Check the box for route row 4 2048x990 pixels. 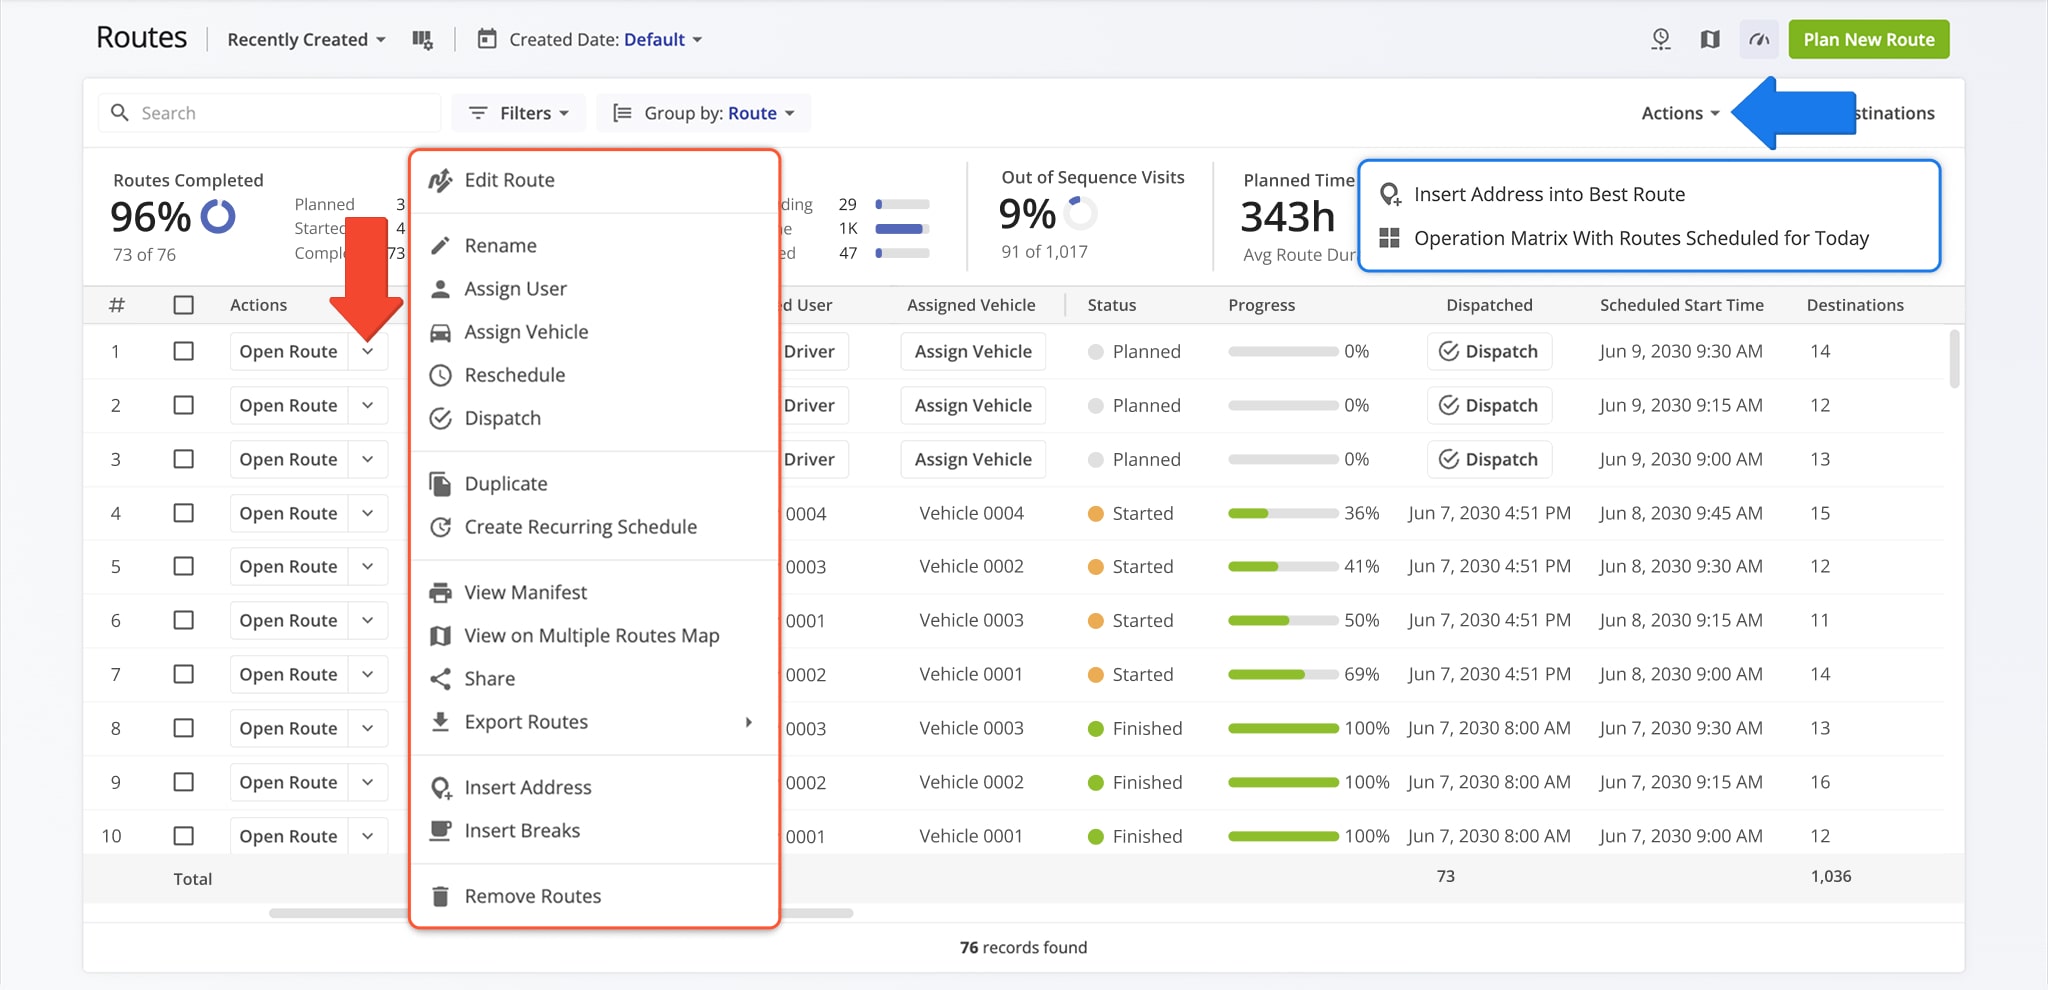coord(184,513)
